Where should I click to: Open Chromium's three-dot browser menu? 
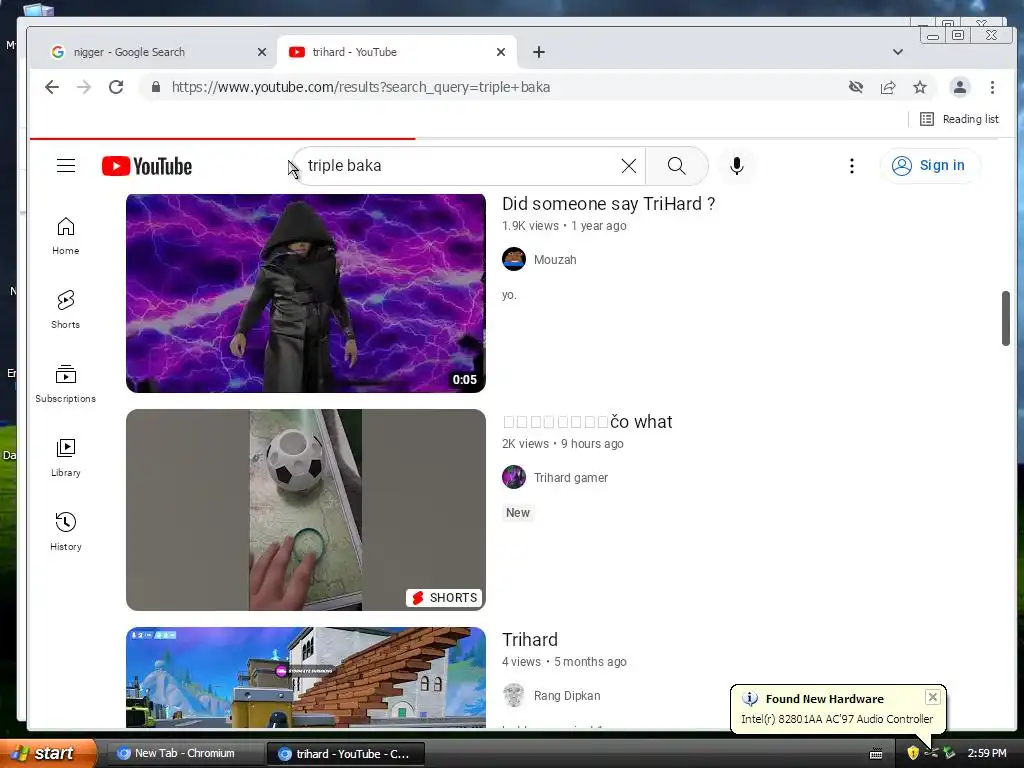(992, 87)
